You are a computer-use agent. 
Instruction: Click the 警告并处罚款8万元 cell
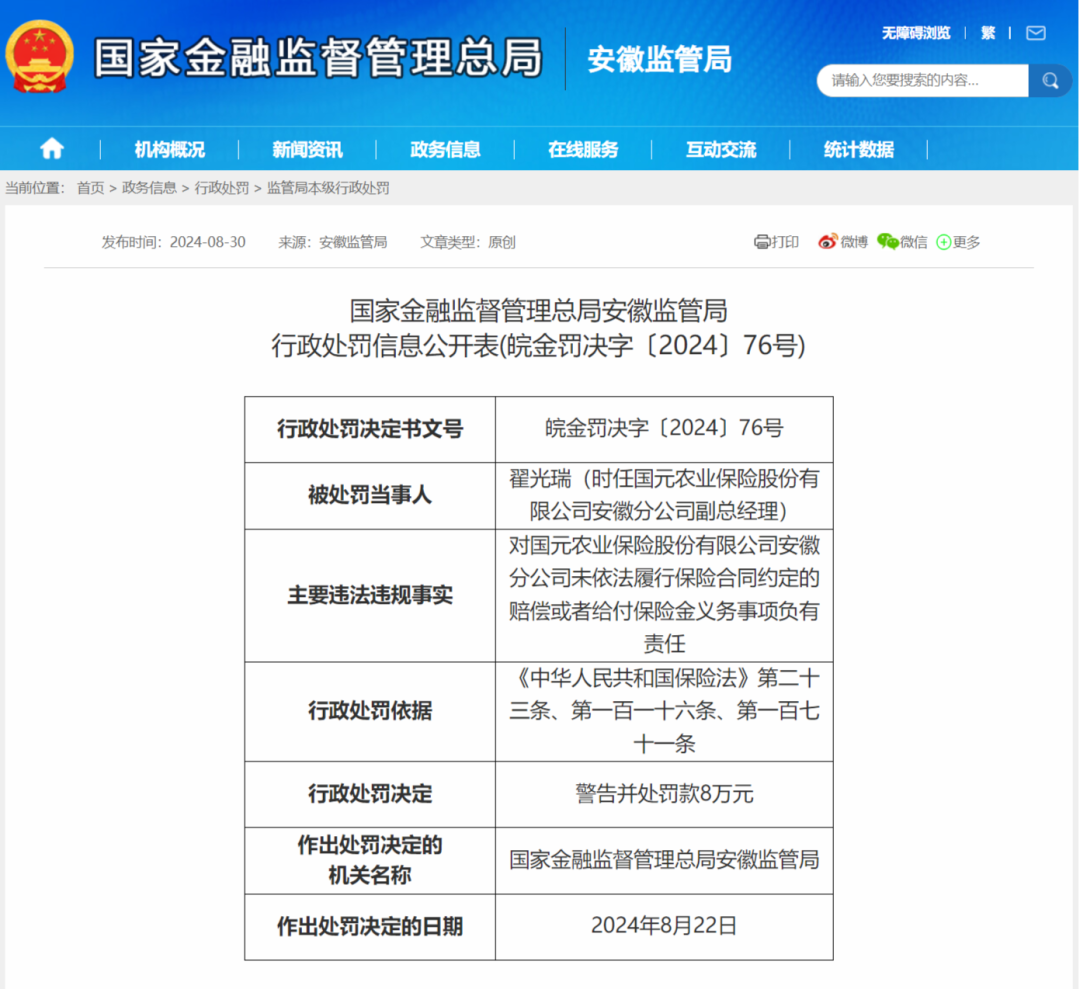click(x=665, y=794)
